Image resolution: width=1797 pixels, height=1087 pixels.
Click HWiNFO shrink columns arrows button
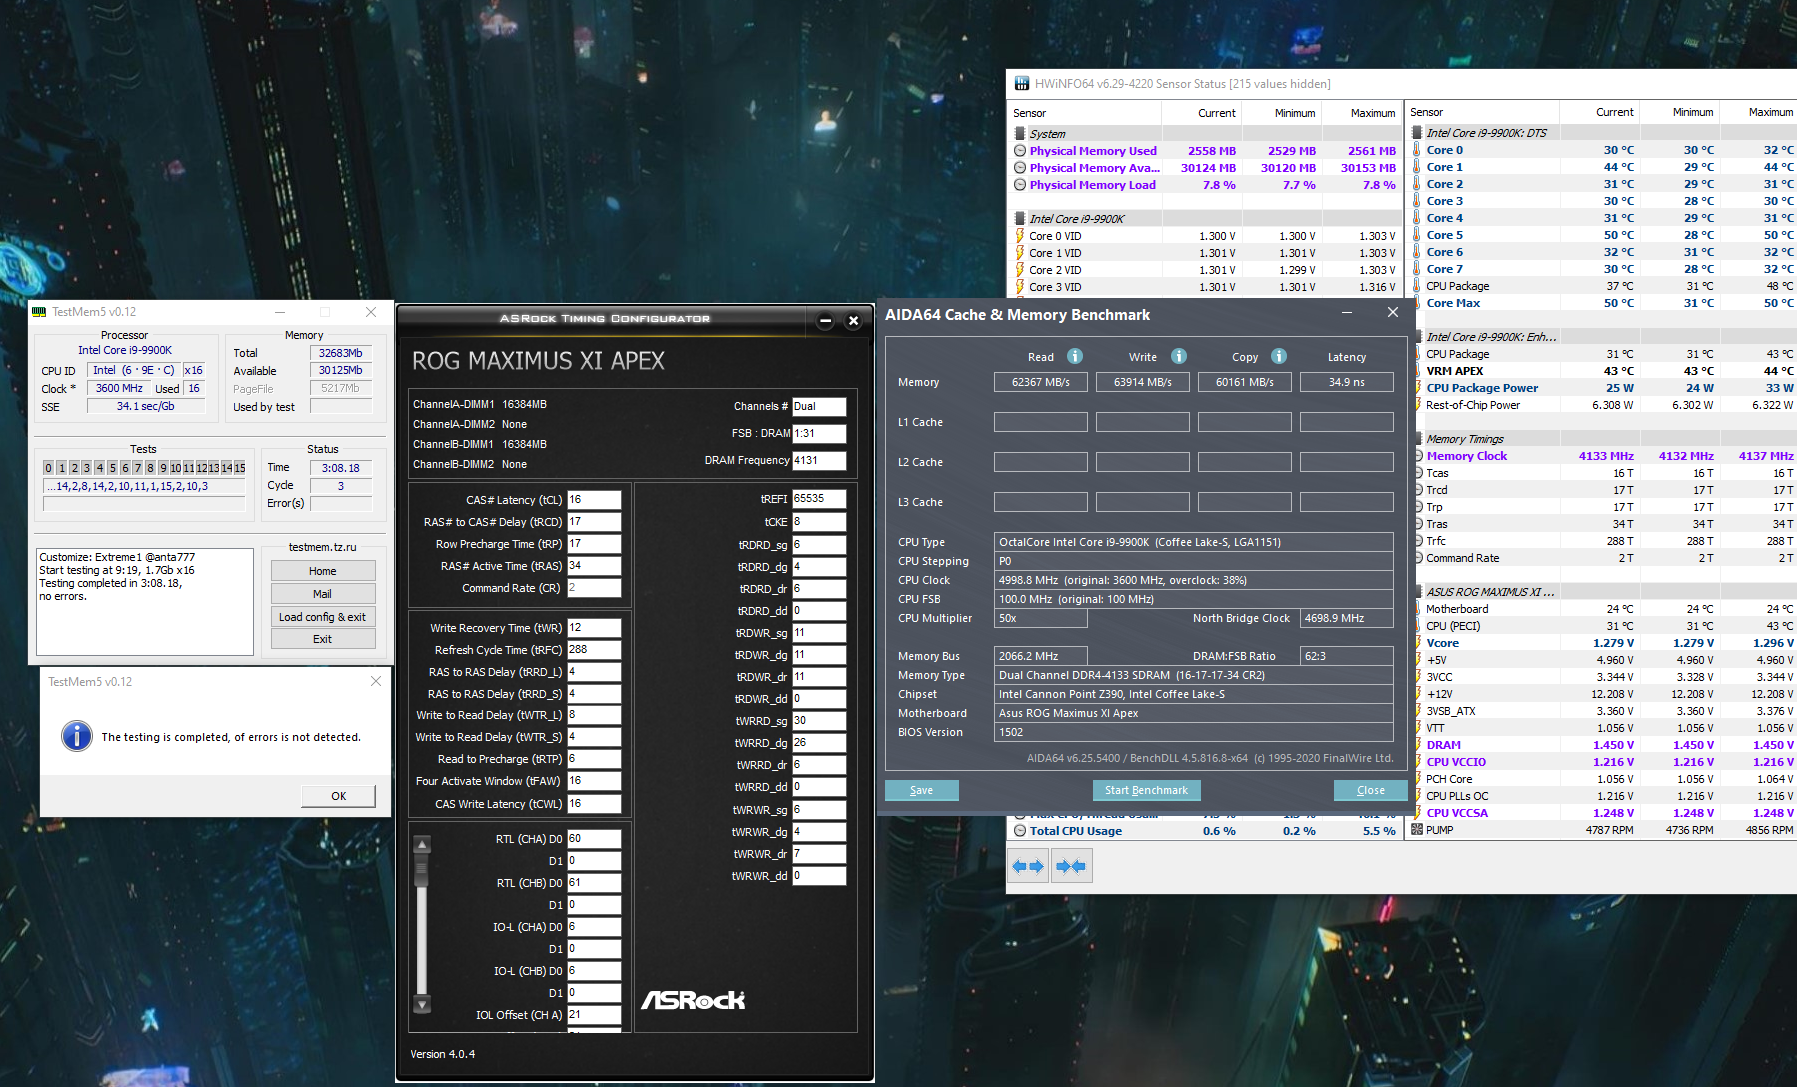pyautogui.click(x=1071, y=866)
